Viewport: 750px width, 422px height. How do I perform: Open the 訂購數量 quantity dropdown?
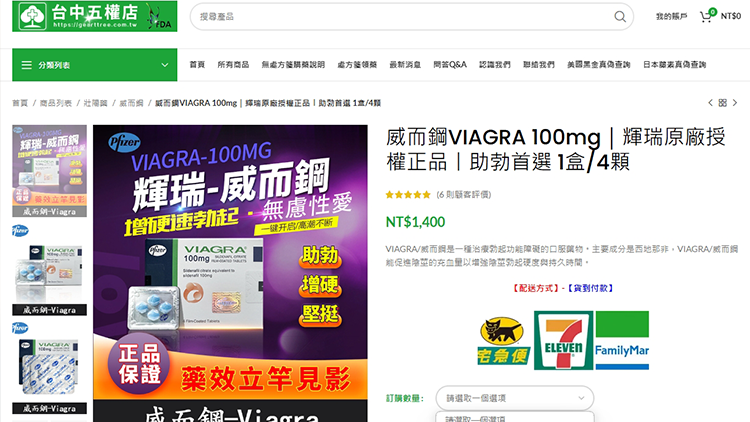(x=513, y=398)
